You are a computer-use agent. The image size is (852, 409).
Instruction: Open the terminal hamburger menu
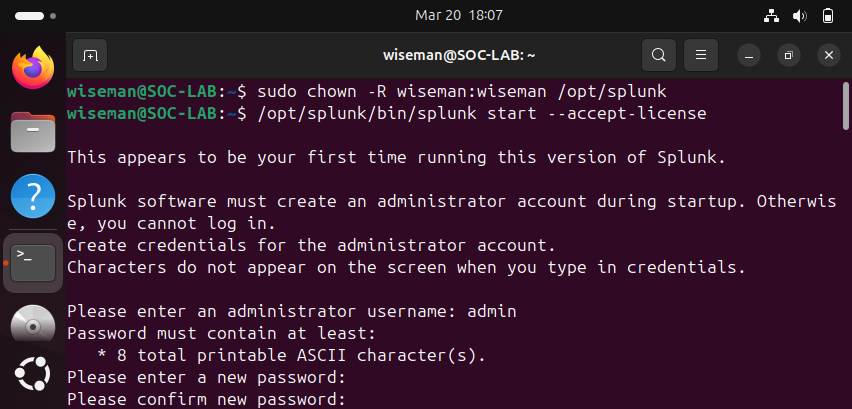click(702, 55)
